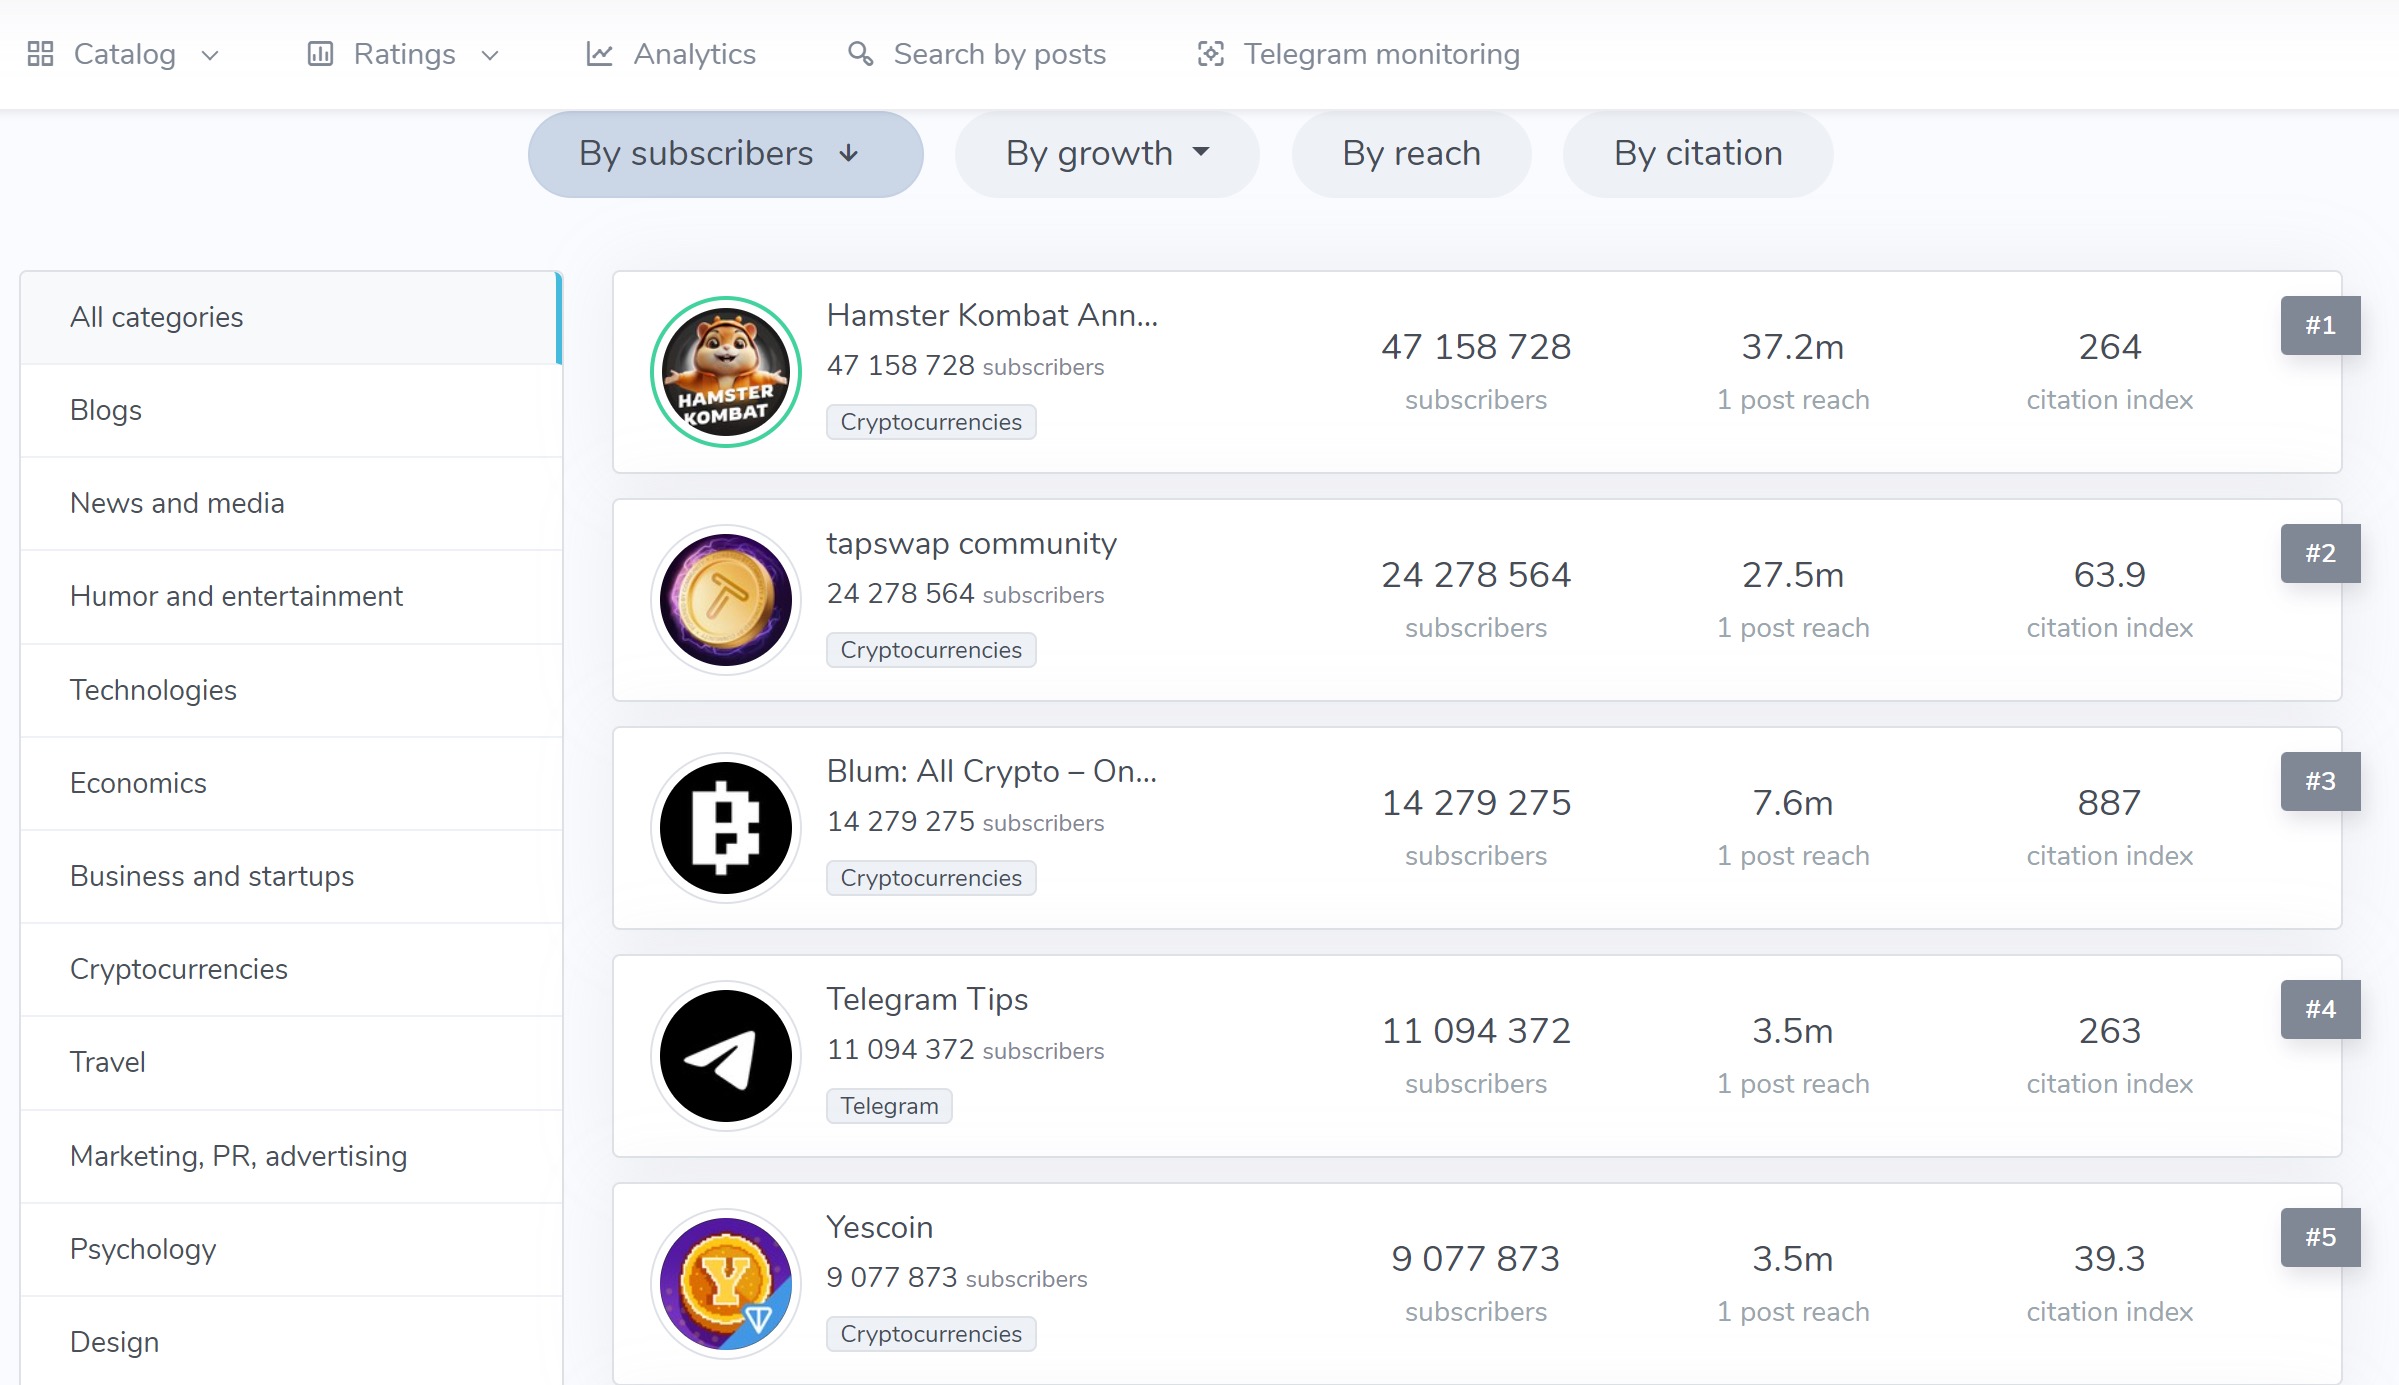The image size is (2399, 1385).
Task: Click the Blum channel logo avatar
Action: point(726,828)
